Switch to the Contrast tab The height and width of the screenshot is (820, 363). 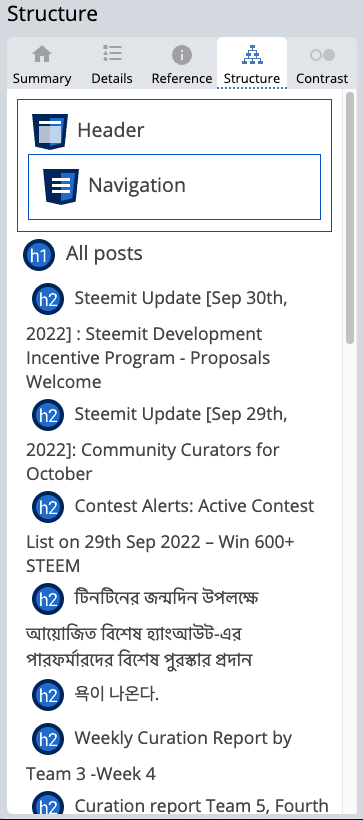tap(322, 63)
